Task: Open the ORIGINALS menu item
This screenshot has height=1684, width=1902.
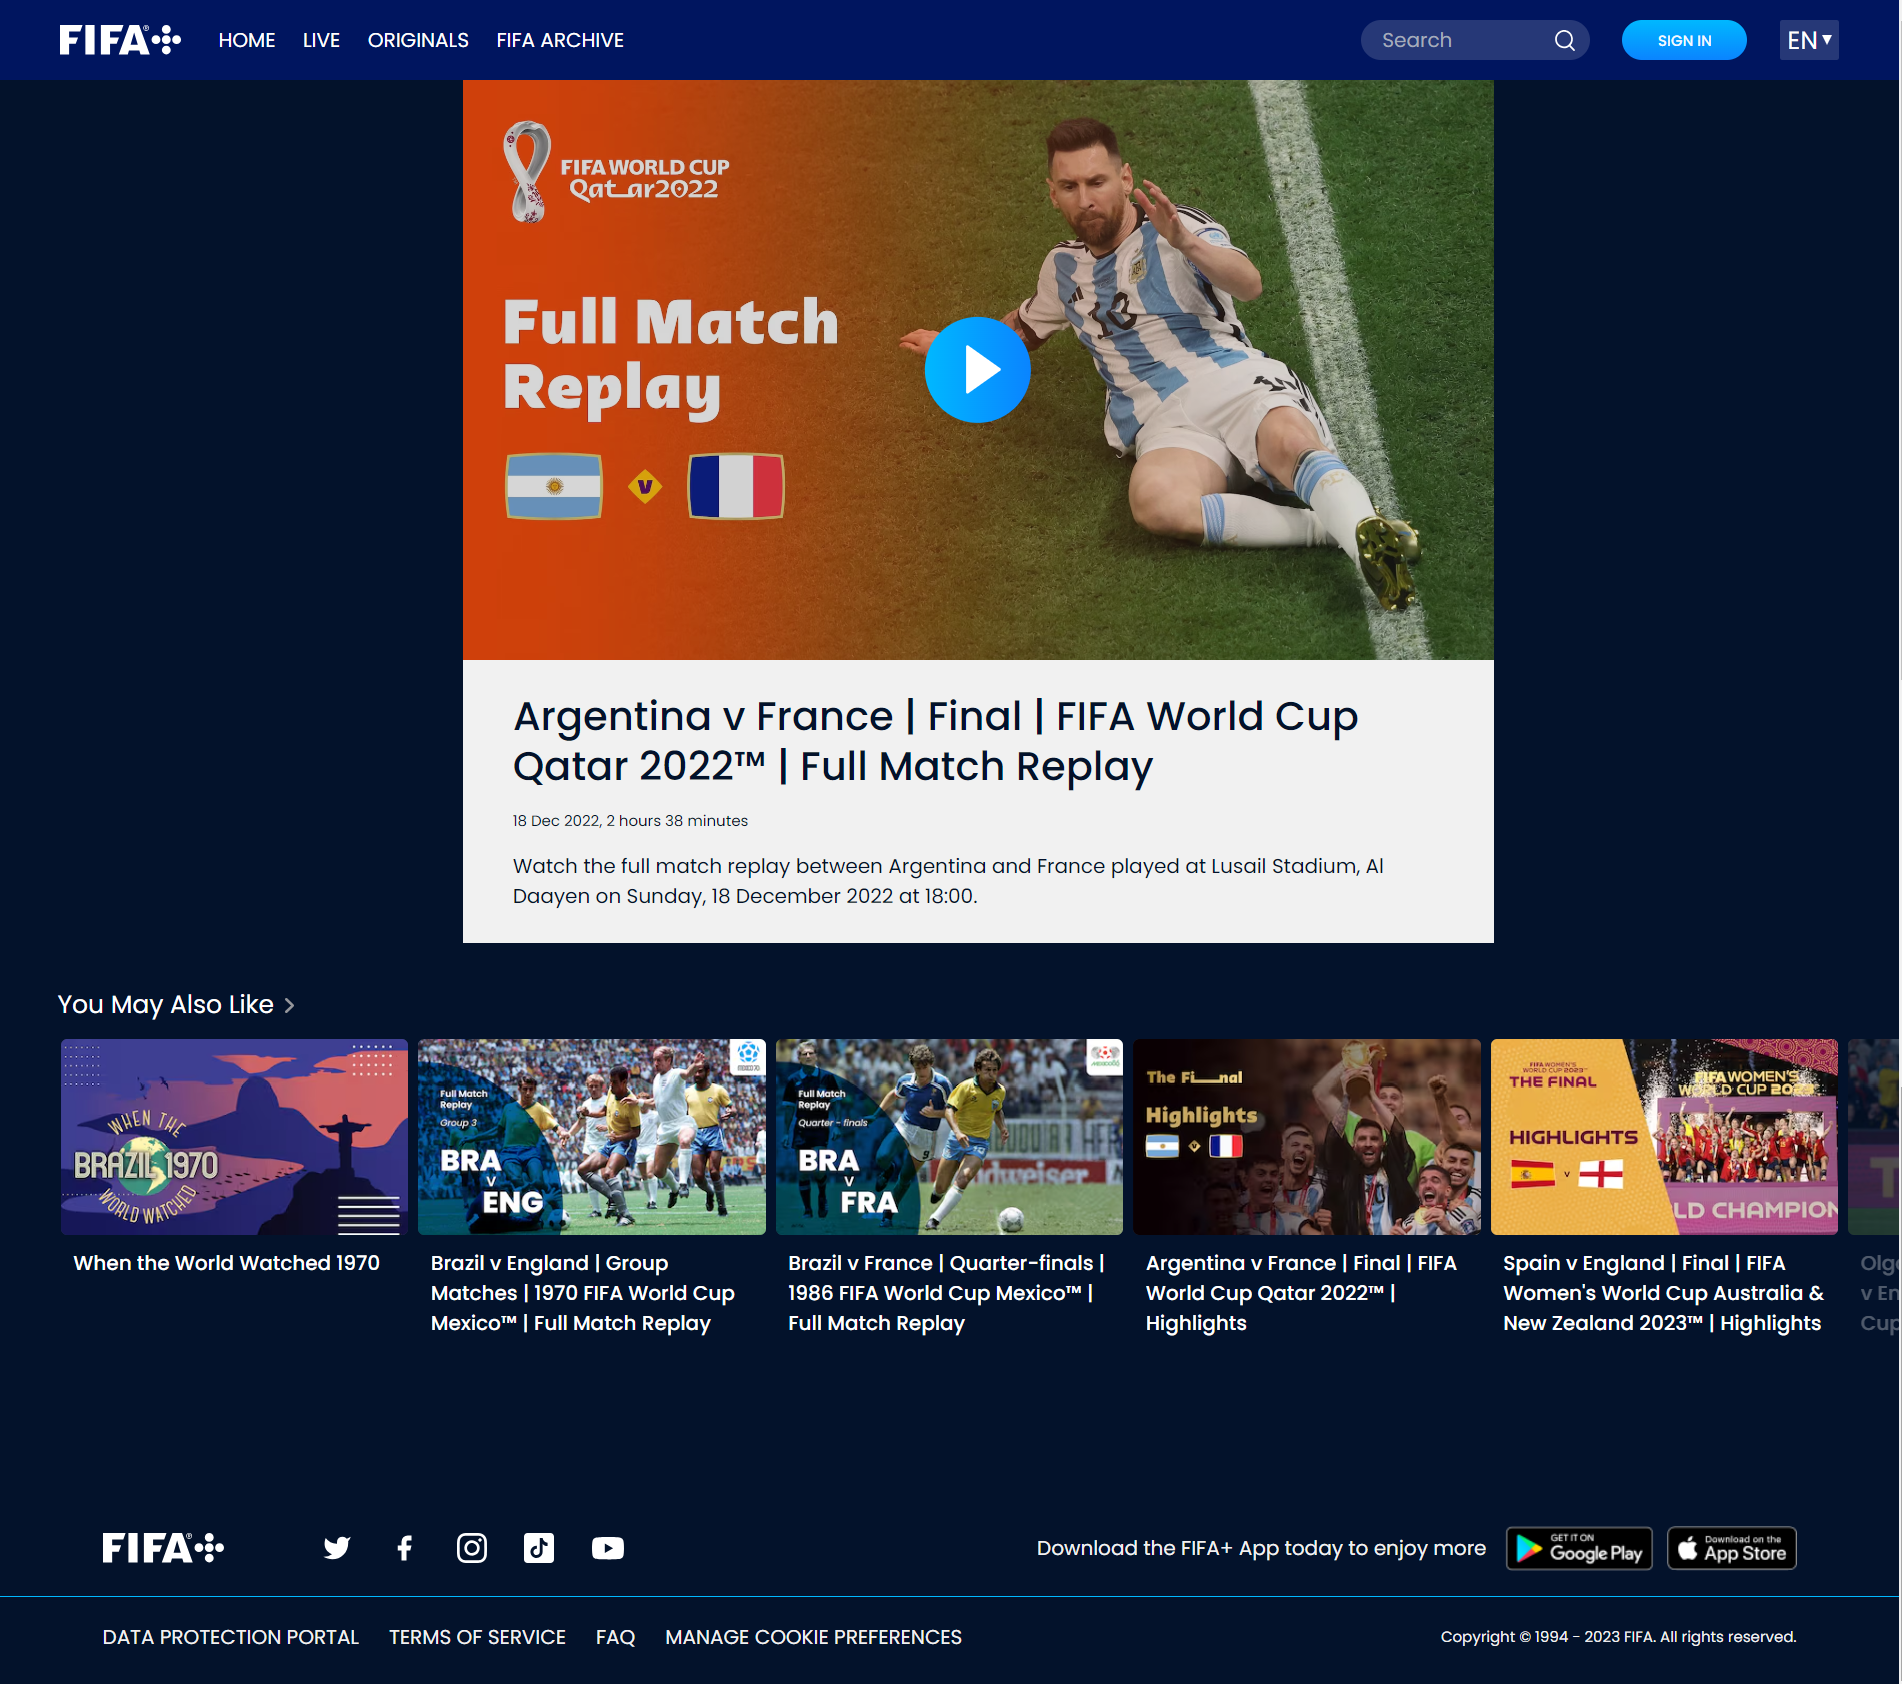Action: (418, 40)
